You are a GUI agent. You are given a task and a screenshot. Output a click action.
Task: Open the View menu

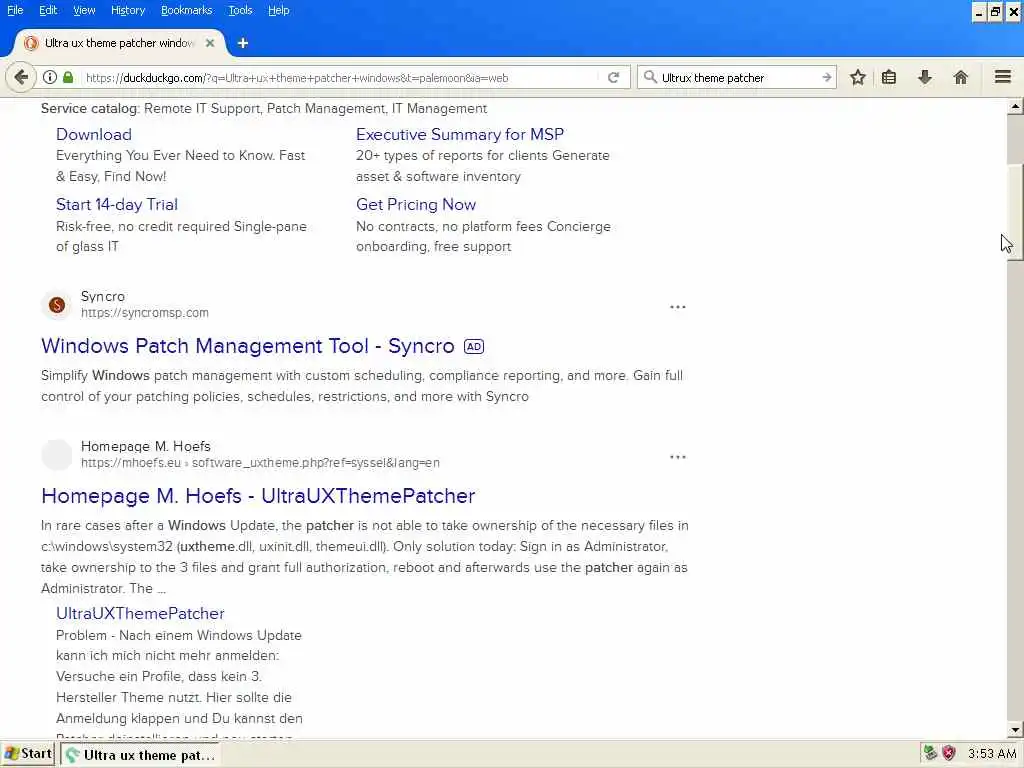pos(84,10)
